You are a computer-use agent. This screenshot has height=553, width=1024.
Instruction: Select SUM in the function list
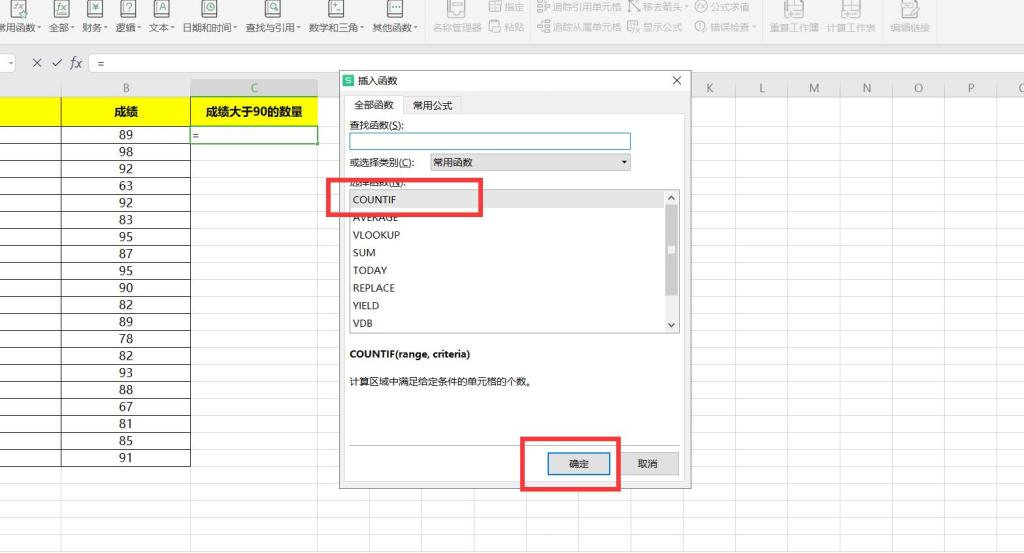[506, 252]
